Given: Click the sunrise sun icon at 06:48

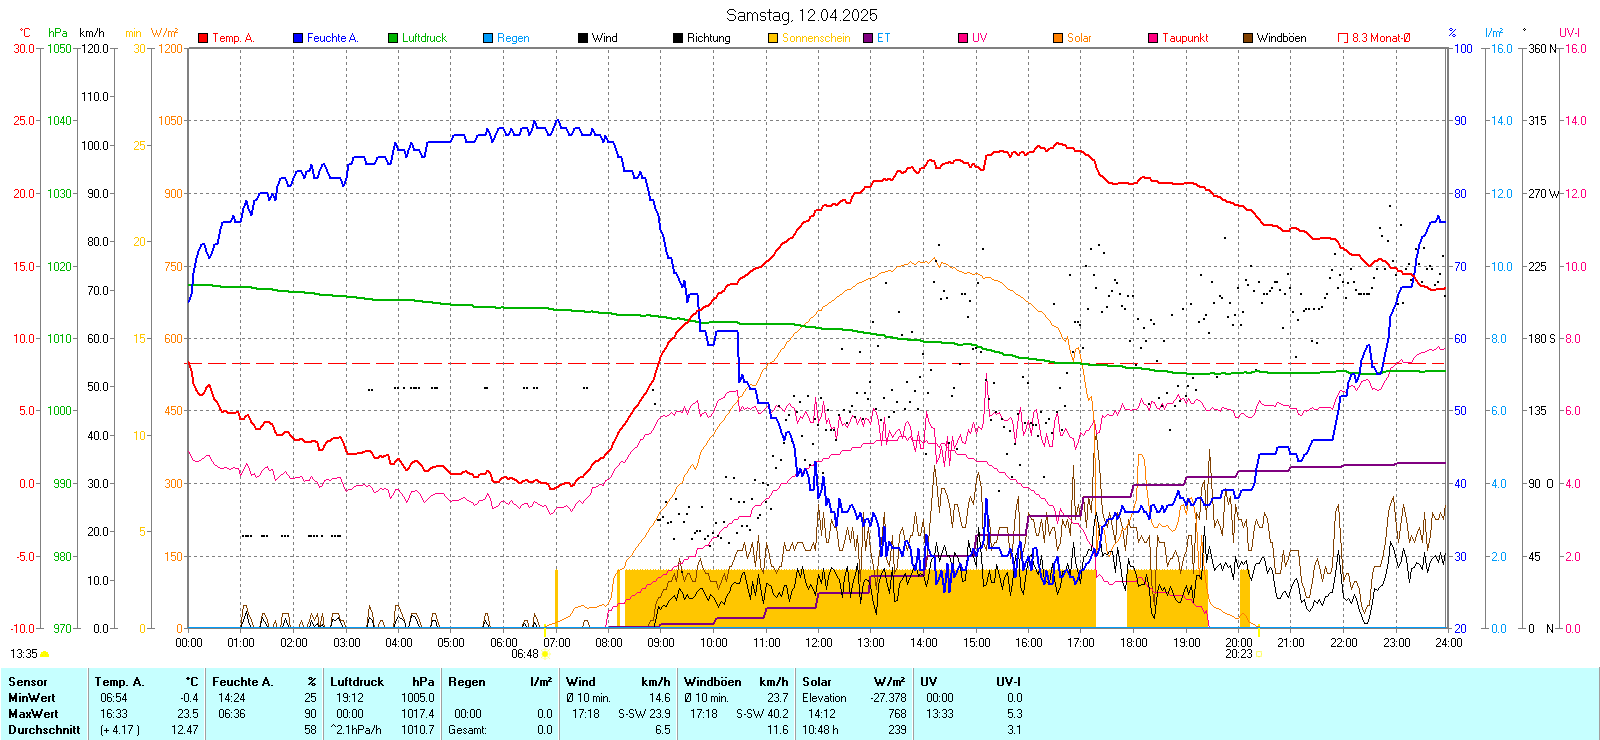Looking at the screenshot, I should coord(544,654).
